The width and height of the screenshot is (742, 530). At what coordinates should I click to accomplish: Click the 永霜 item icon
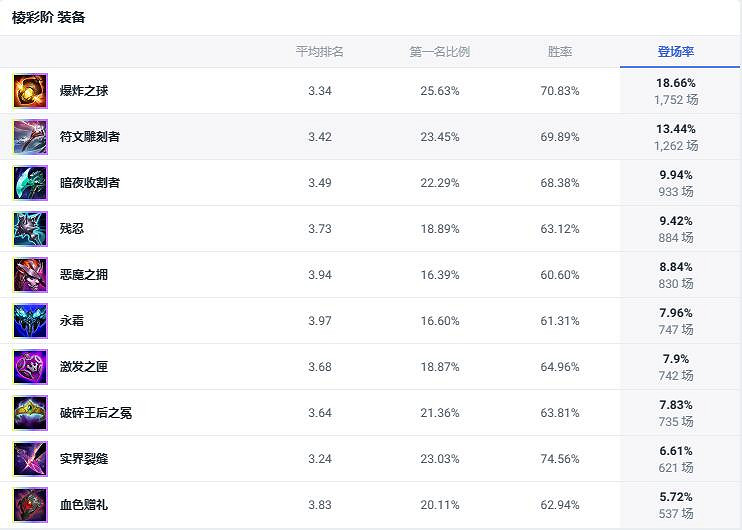click(30, 321)
